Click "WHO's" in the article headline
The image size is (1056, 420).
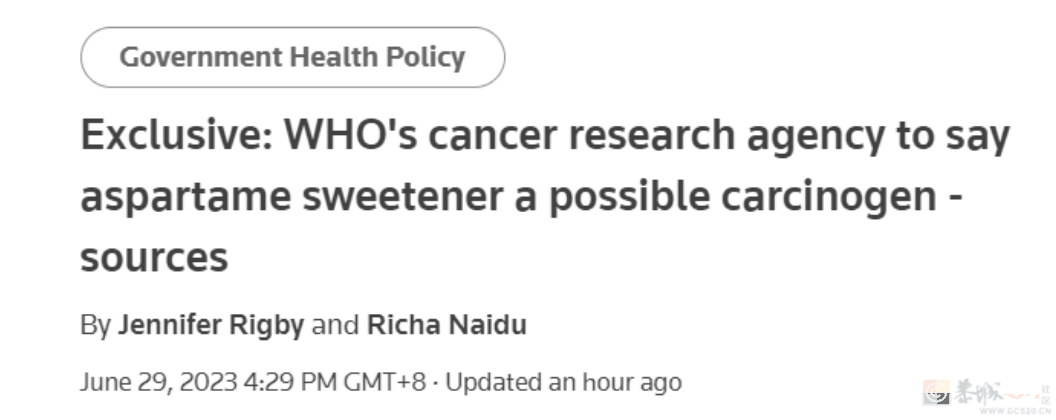[350, 135]
